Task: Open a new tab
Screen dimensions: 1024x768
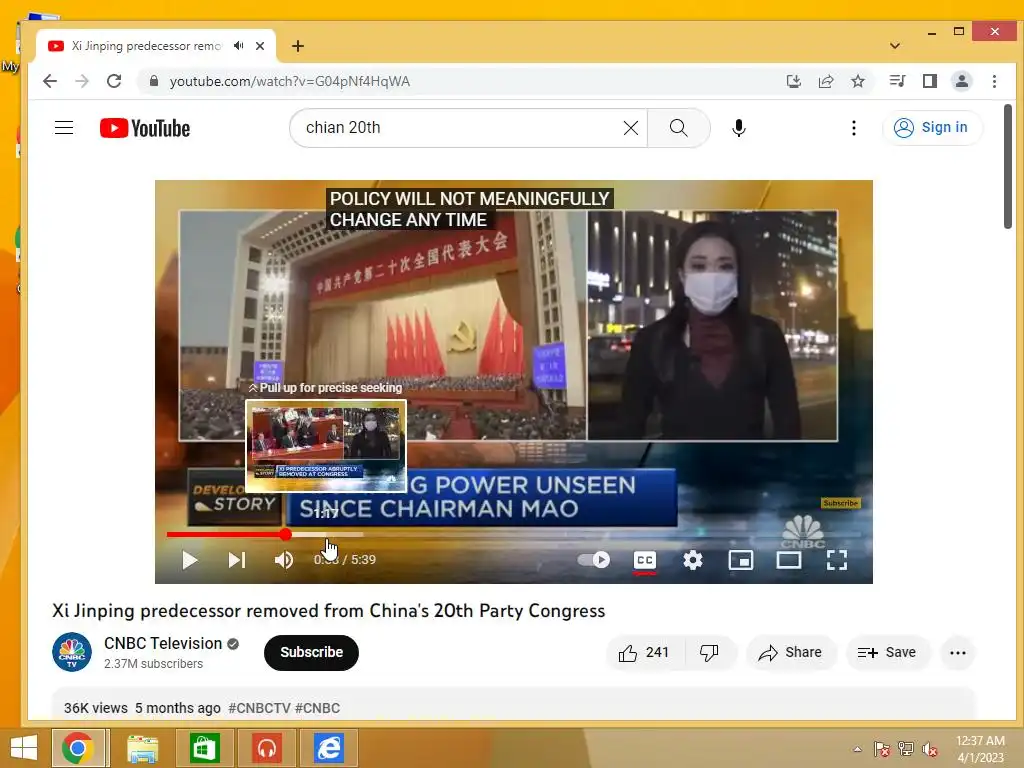Action: point(298,46)
